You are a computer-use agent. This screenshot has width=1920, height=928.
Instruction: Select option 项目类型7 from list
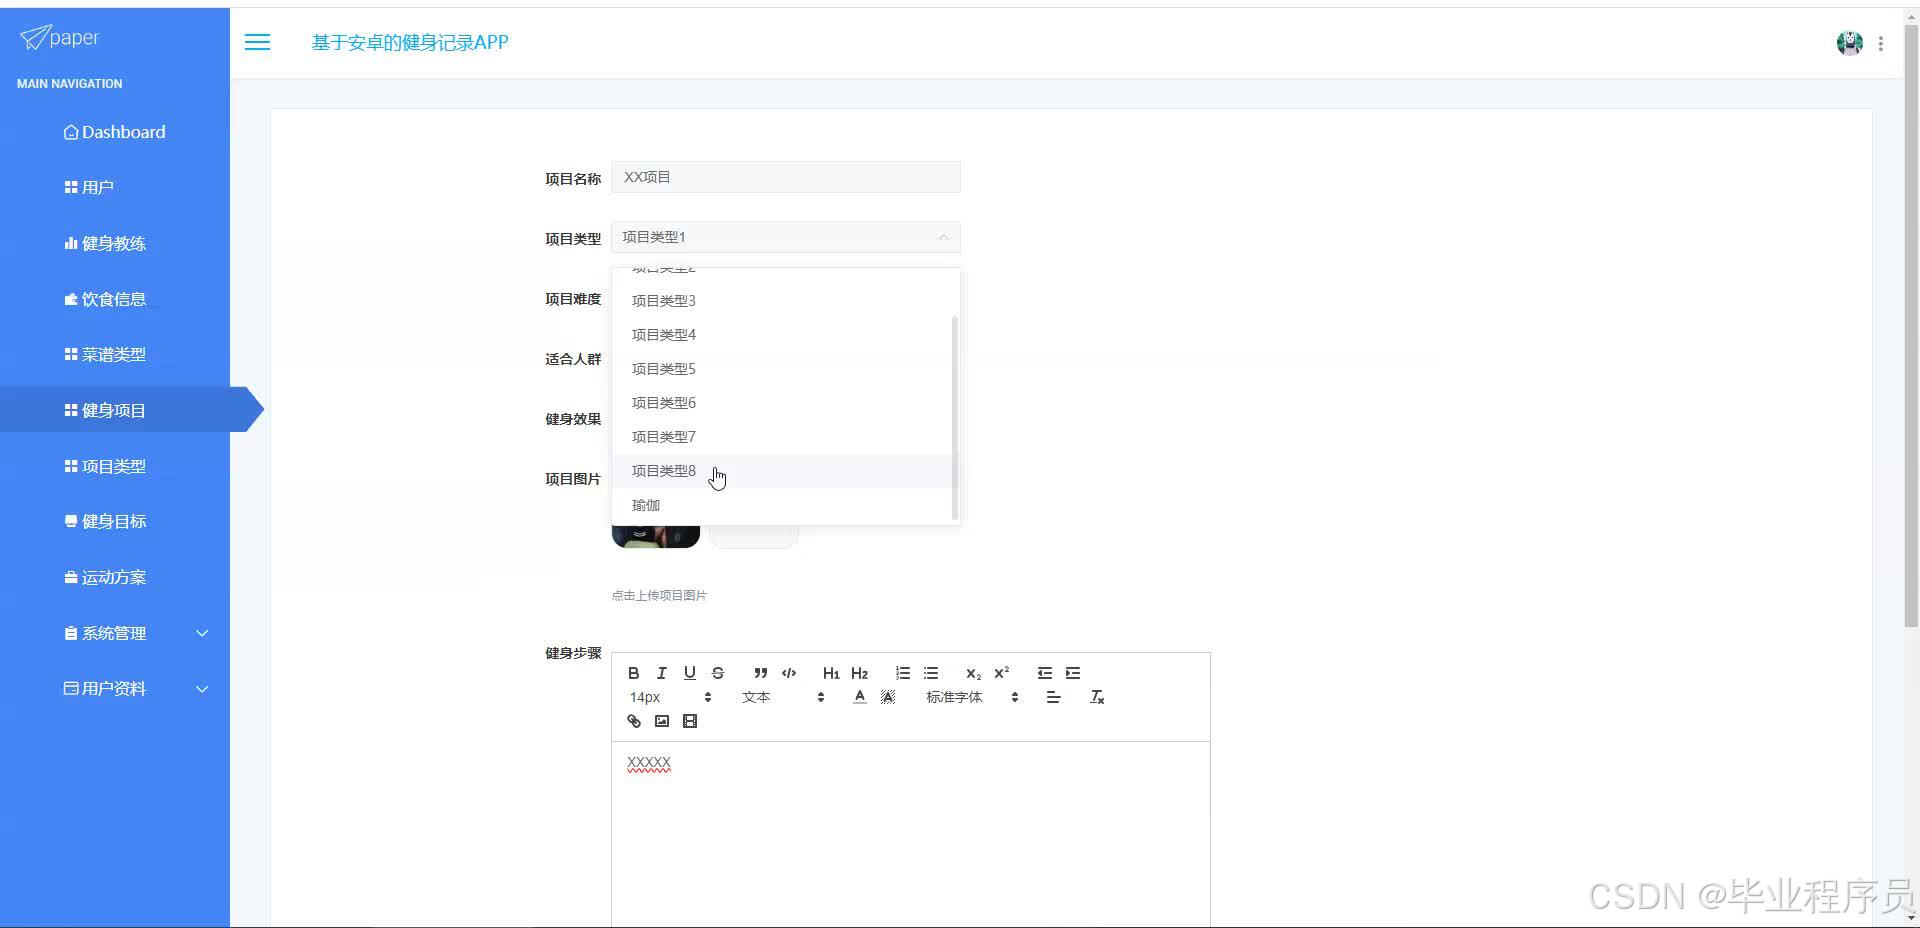pyautogui.click(x=782, y=437)
